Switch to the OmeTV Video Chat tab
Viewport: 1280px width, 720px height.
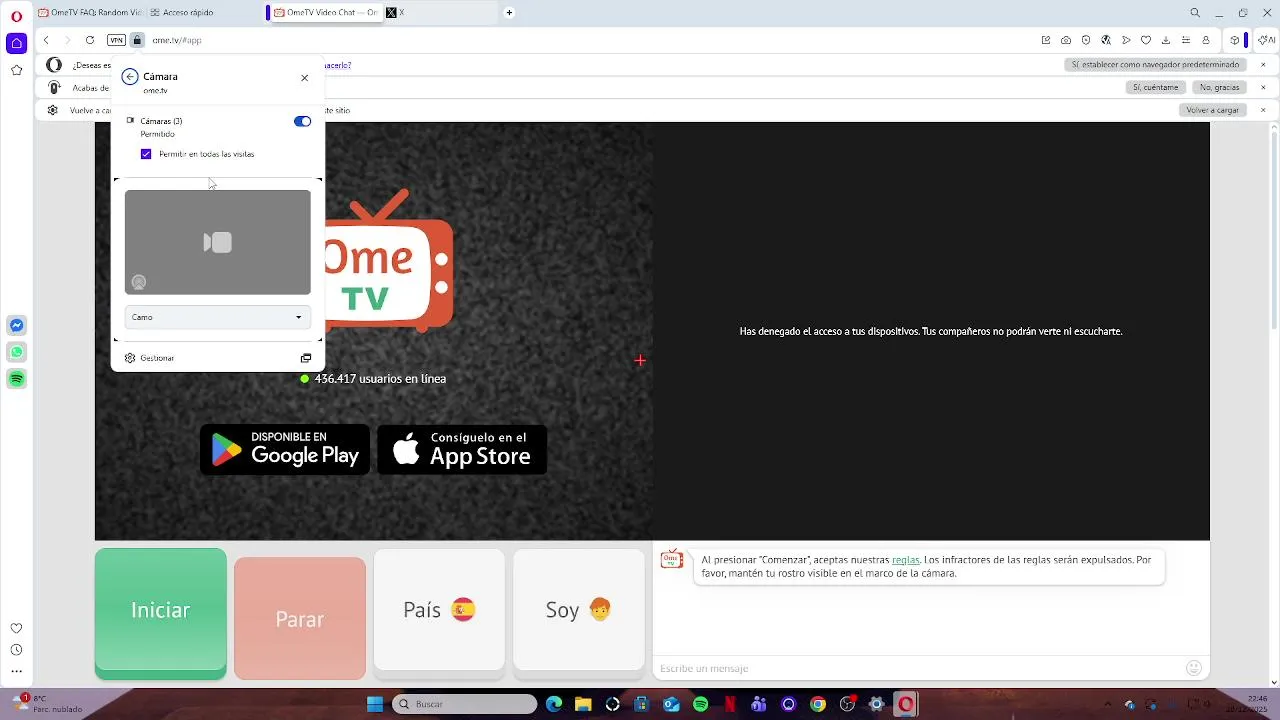click(325, 13)
